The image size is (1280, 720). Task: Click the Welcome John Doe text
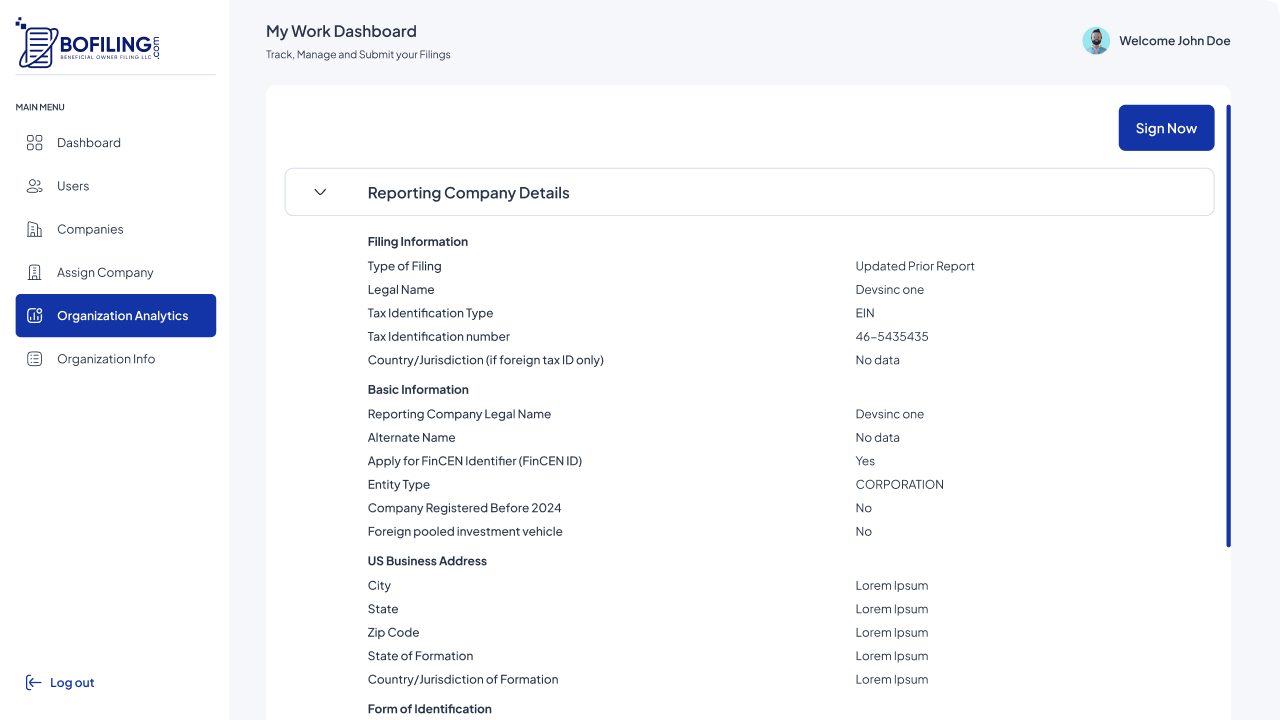pos(1174,41)
